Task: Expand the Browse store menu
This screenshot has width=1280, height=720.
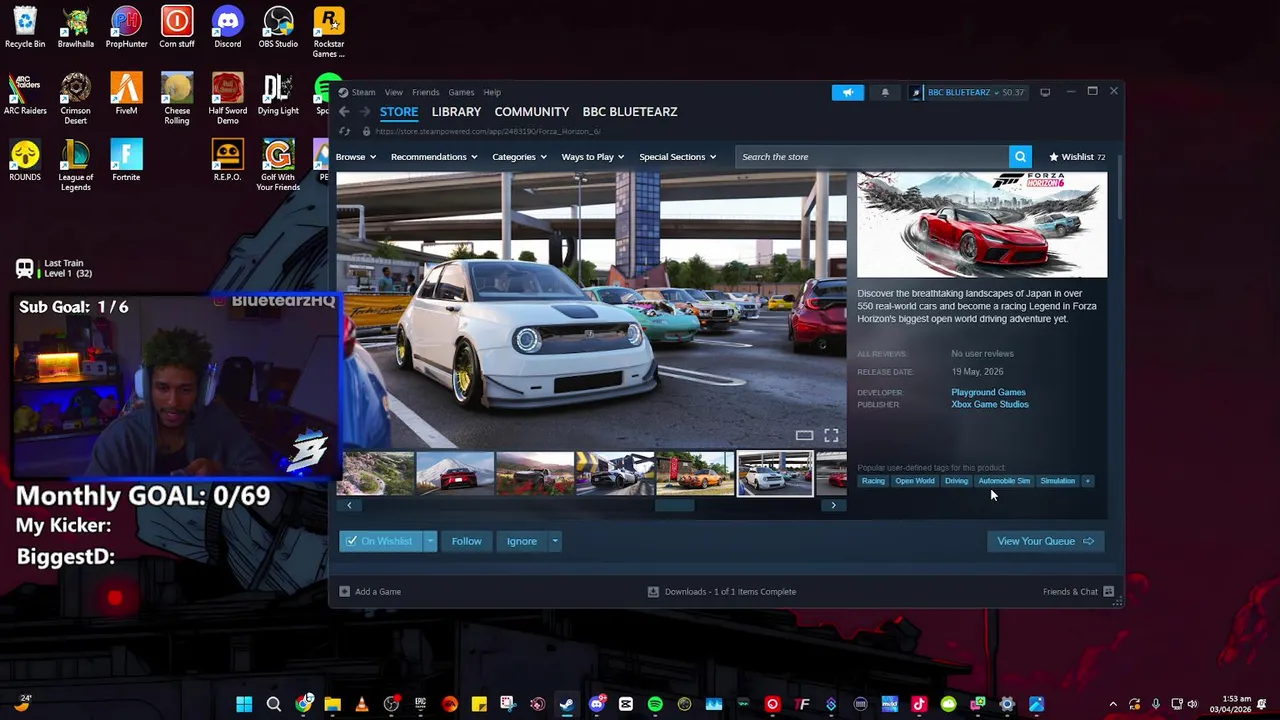Action: tap(356, 157)
